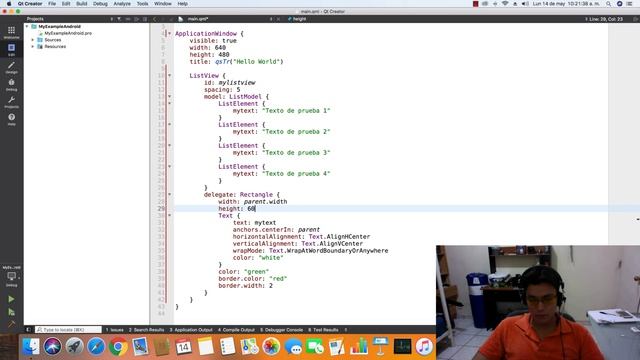Open the Qt Creator application menu
Screen dimensions: 640x360
pos(30,4)
